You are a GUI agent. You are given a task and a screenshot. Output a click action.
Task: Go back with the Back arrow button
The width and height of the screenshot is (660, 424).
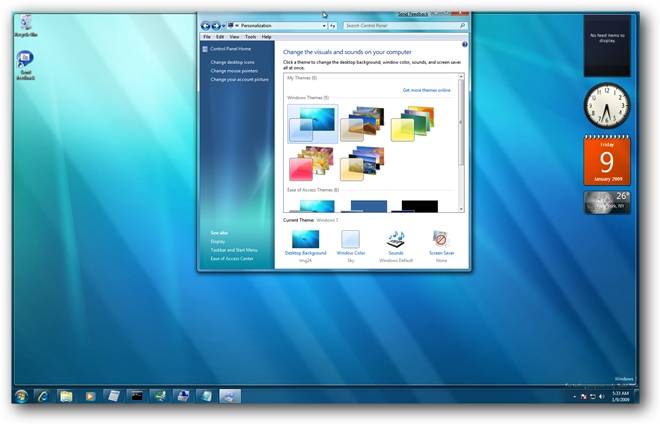205,26
